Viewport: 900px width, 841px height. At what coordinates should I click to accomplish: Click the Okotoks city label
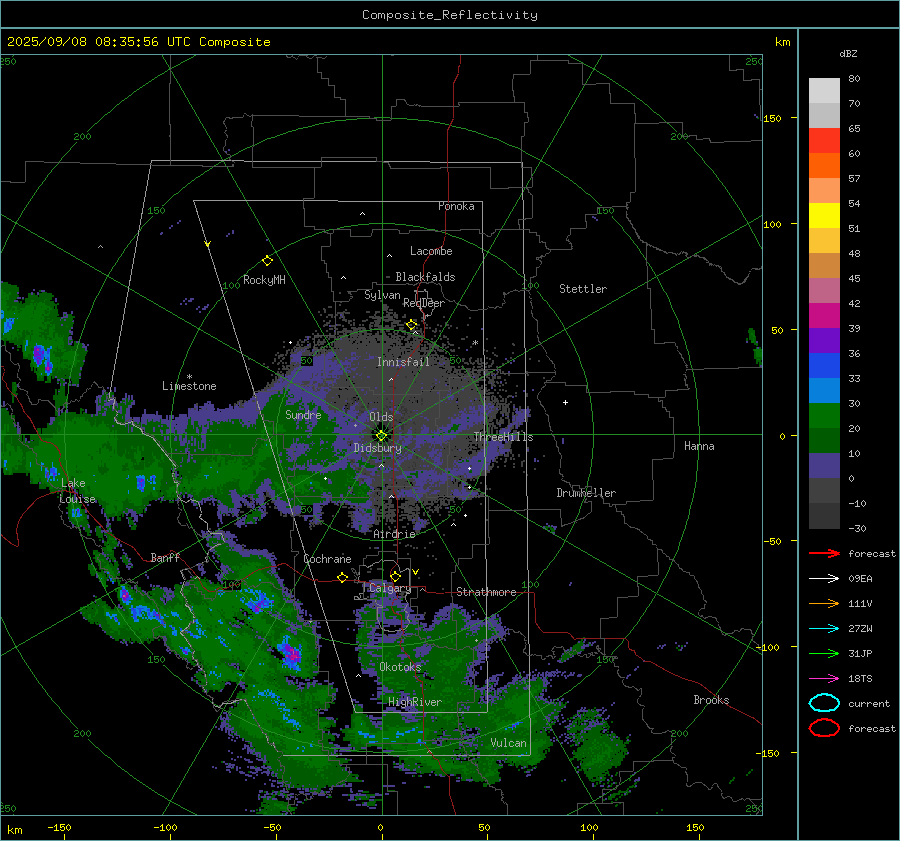coord(400,666)
